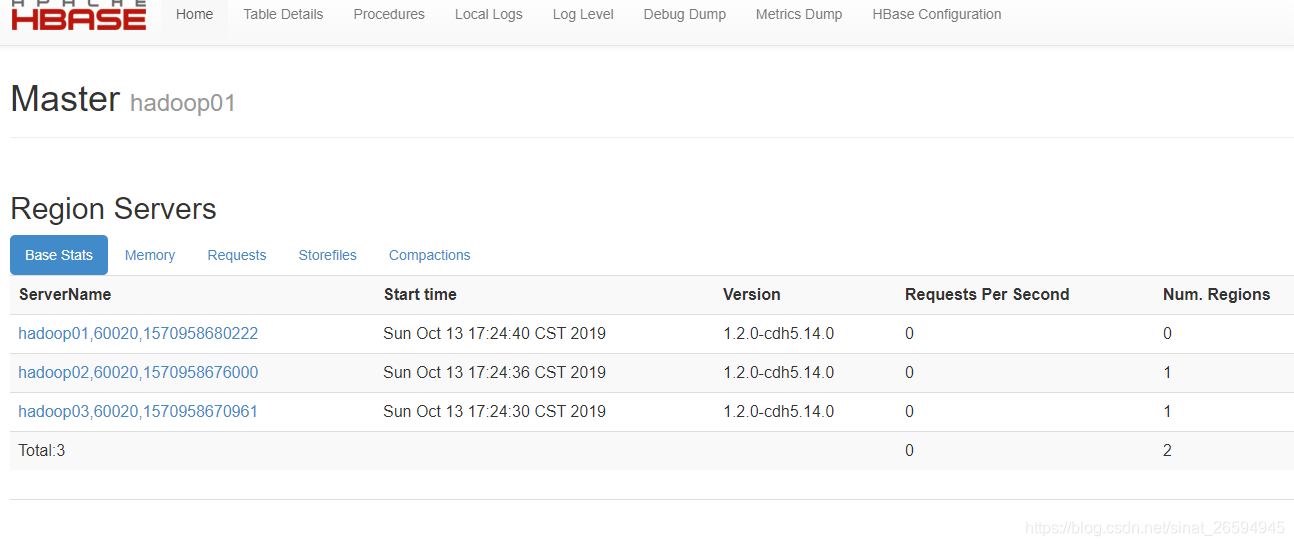Image resolution: width=1294 pixels, height=546 pixels.
Task: Click version cell in hadoop02 row
Action: pyautogui.click(x=778, y=372)
